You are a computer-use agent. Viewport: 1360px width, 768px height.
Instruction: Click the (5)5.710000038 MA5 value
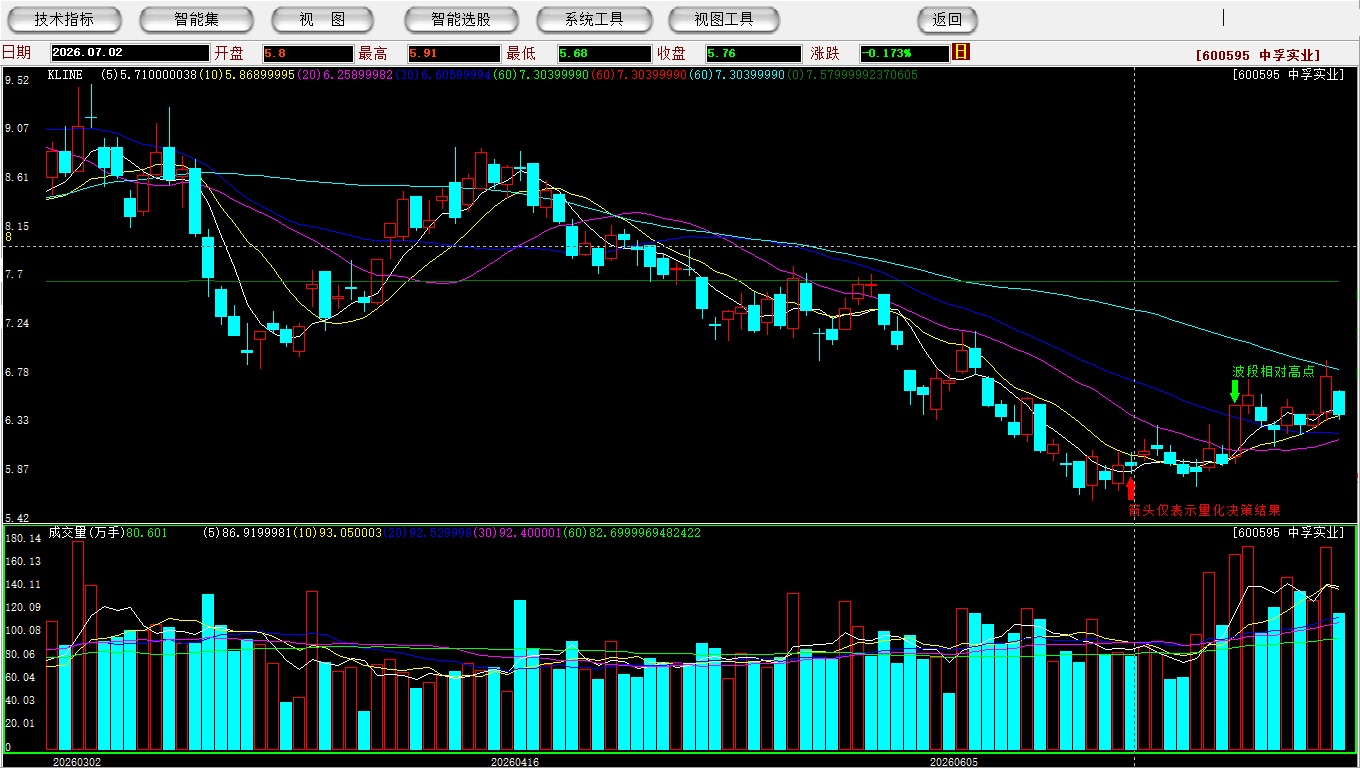[149, 75]
